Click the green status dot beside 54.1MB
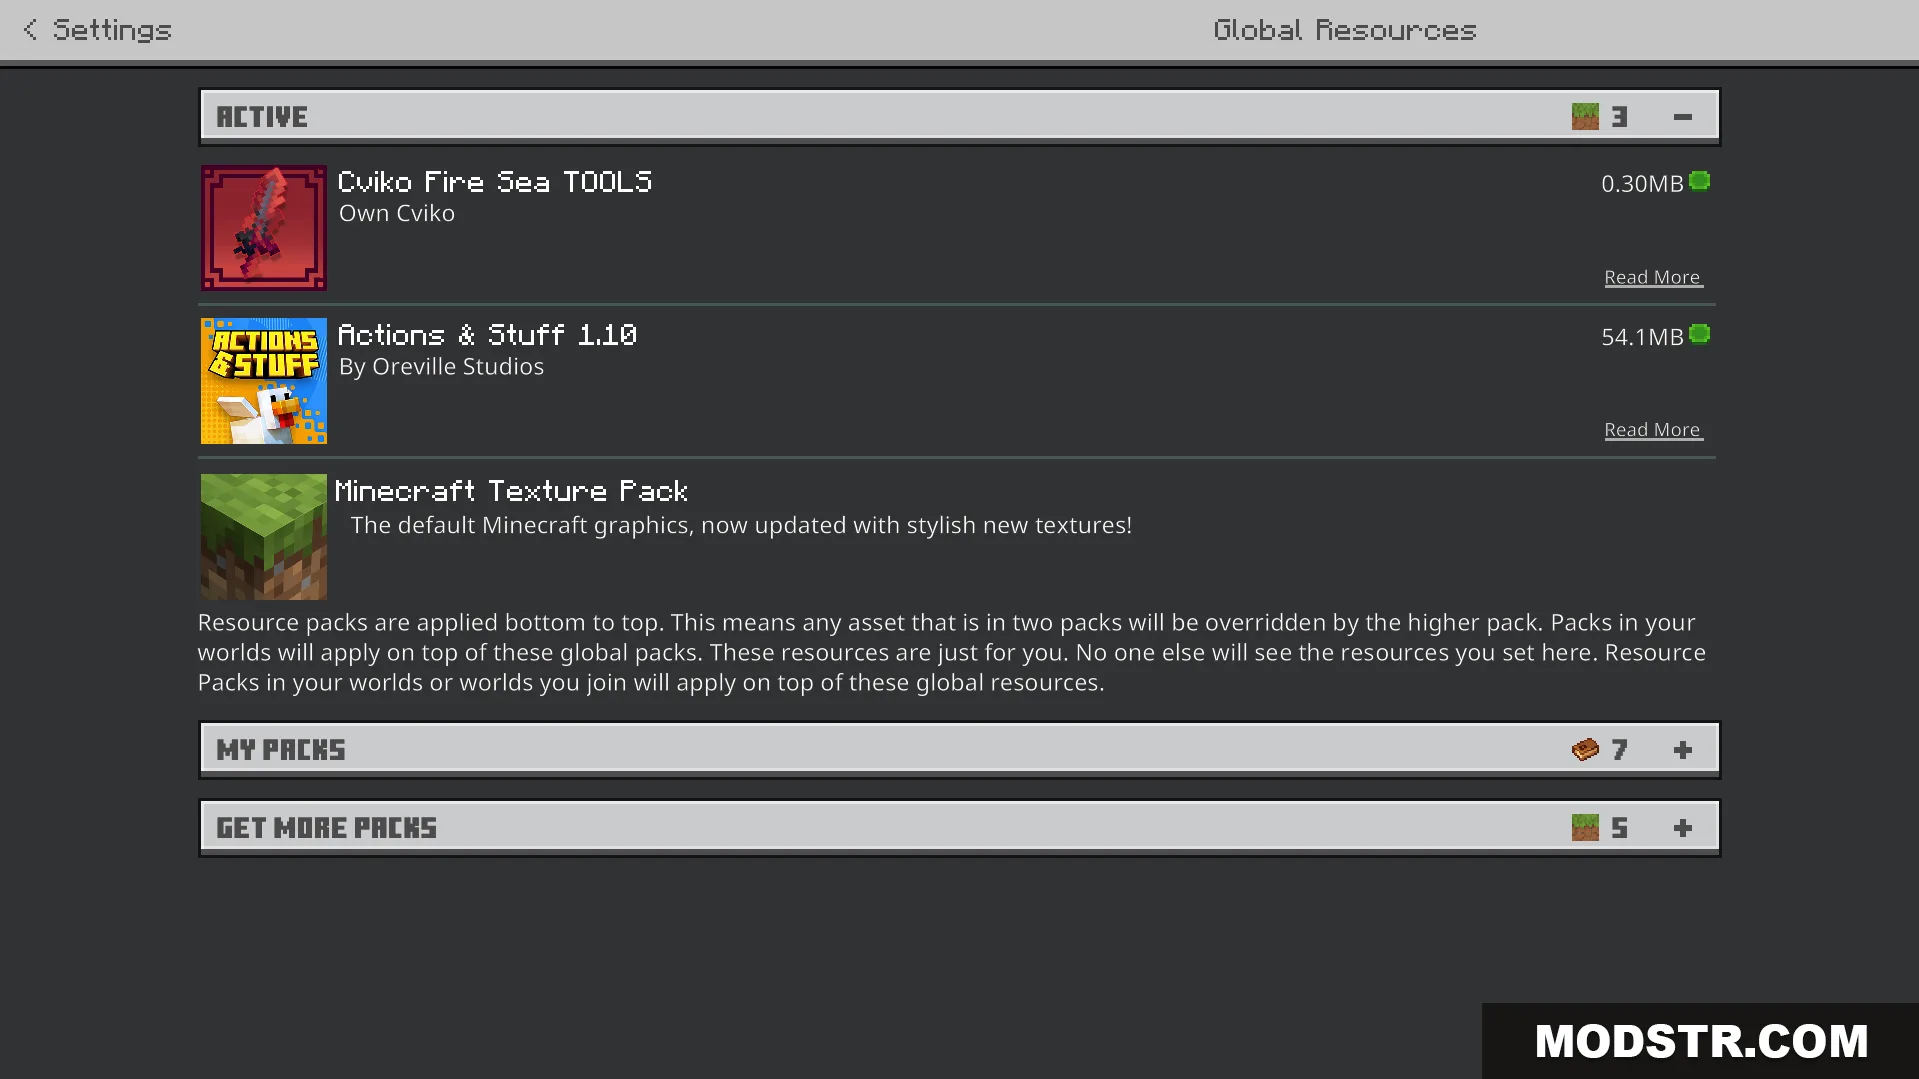The width and height of the screenshot is (1919, 1079). (1699, 334)
